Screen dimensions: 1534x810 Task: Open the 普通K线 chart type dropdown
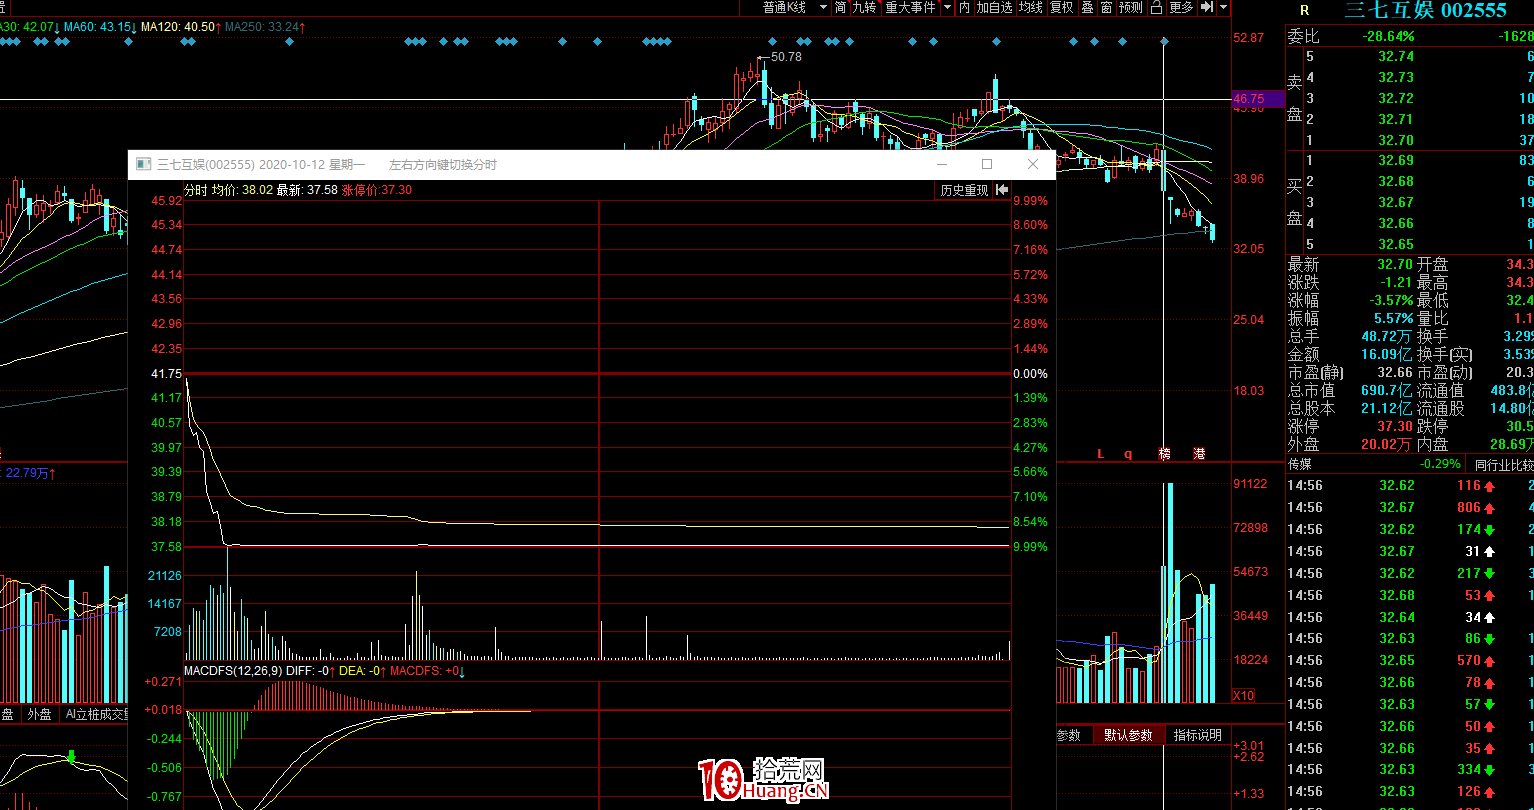tap(795, 7)
